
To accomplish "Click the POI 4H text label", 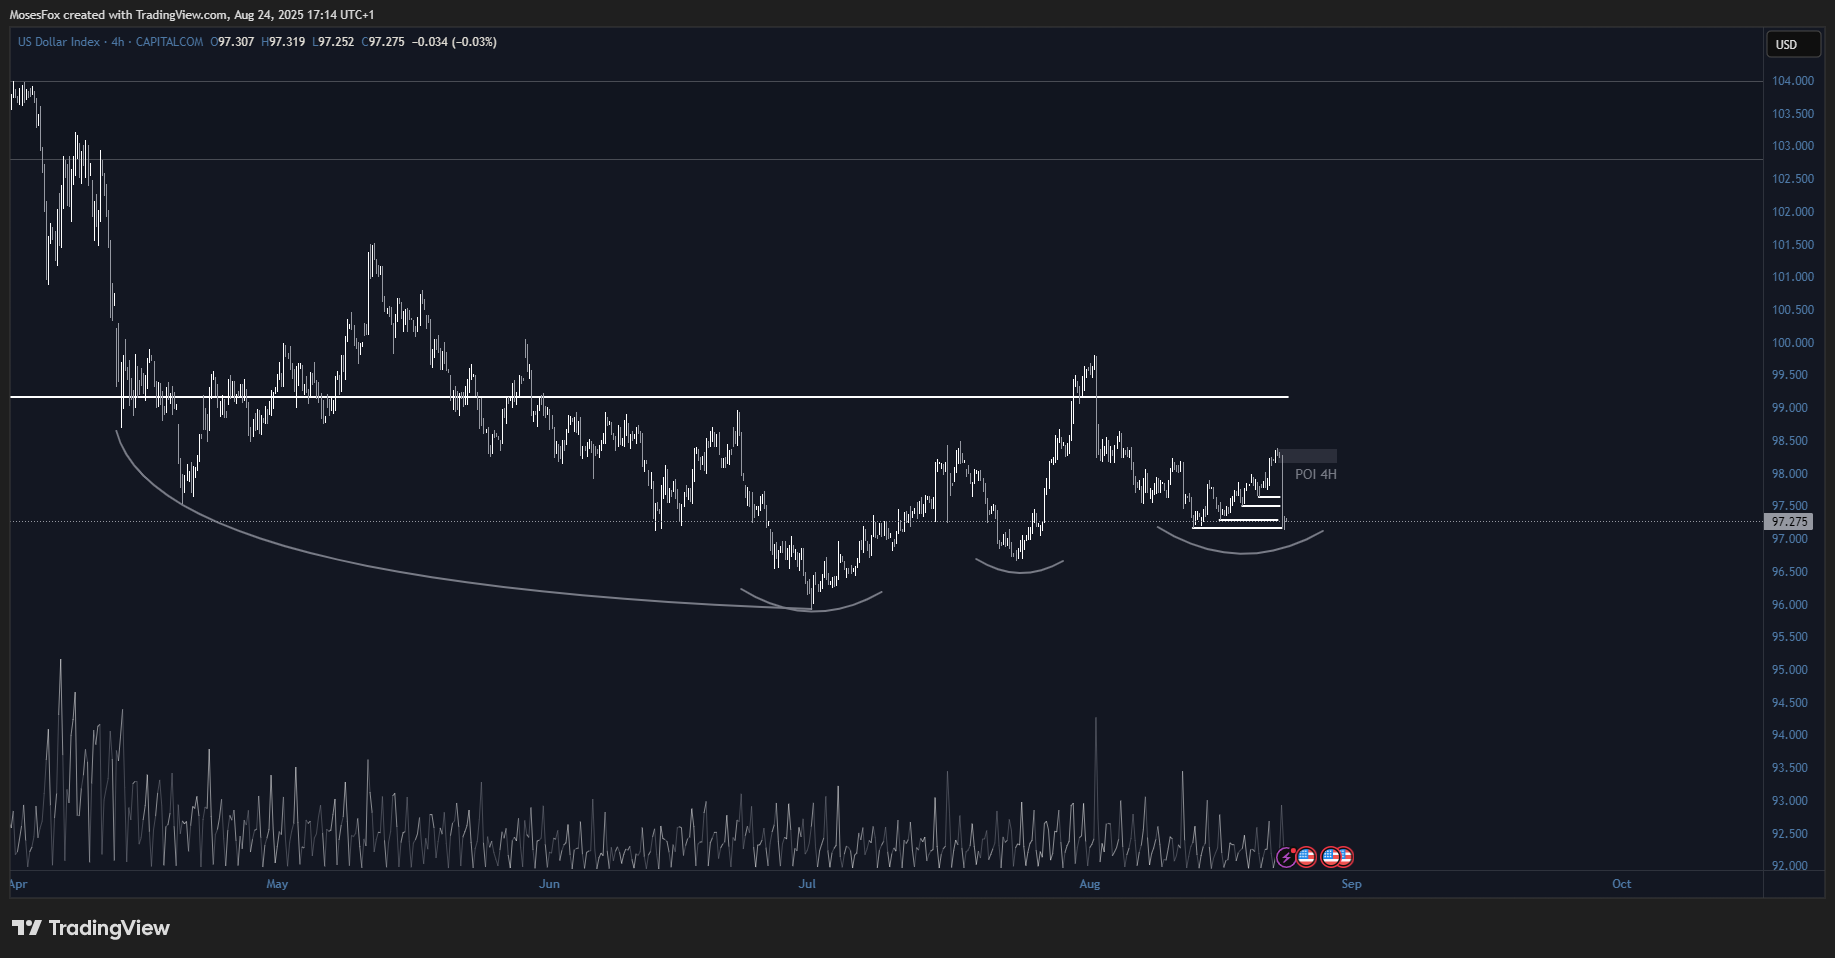I will click(x=1315, y=474).
